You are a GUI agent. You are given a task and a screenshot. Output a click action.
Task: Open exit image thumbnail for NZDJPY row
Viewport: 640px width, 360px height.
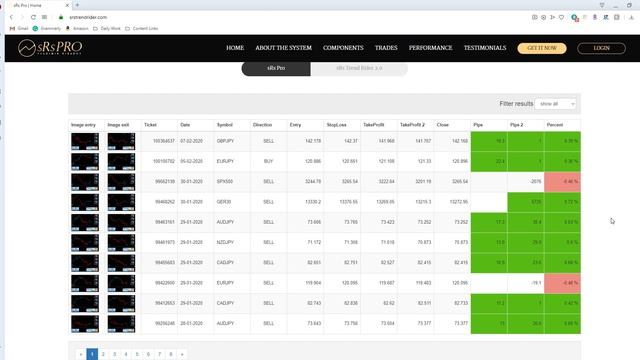pyautogui.click(x=121, y=242)
